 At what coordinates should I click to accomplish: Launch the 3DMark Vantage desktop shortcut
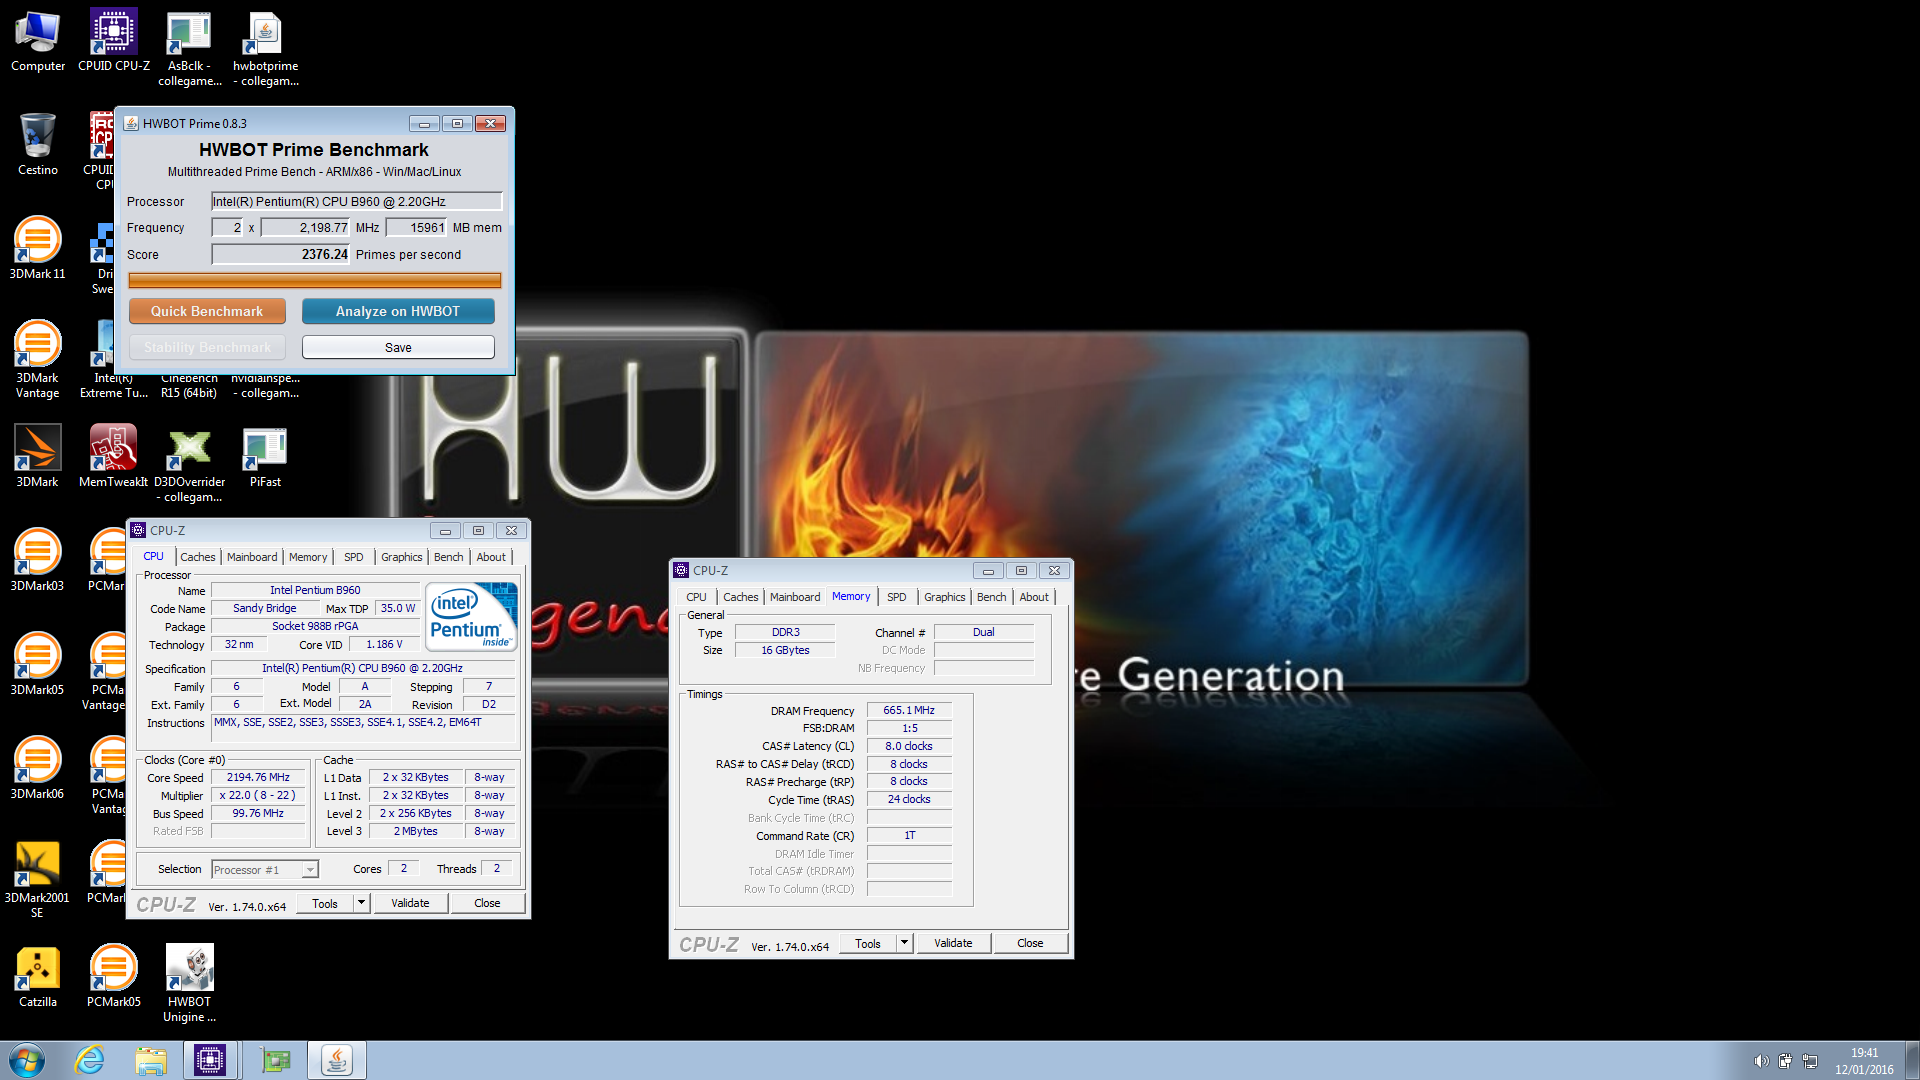coord(38,360)
